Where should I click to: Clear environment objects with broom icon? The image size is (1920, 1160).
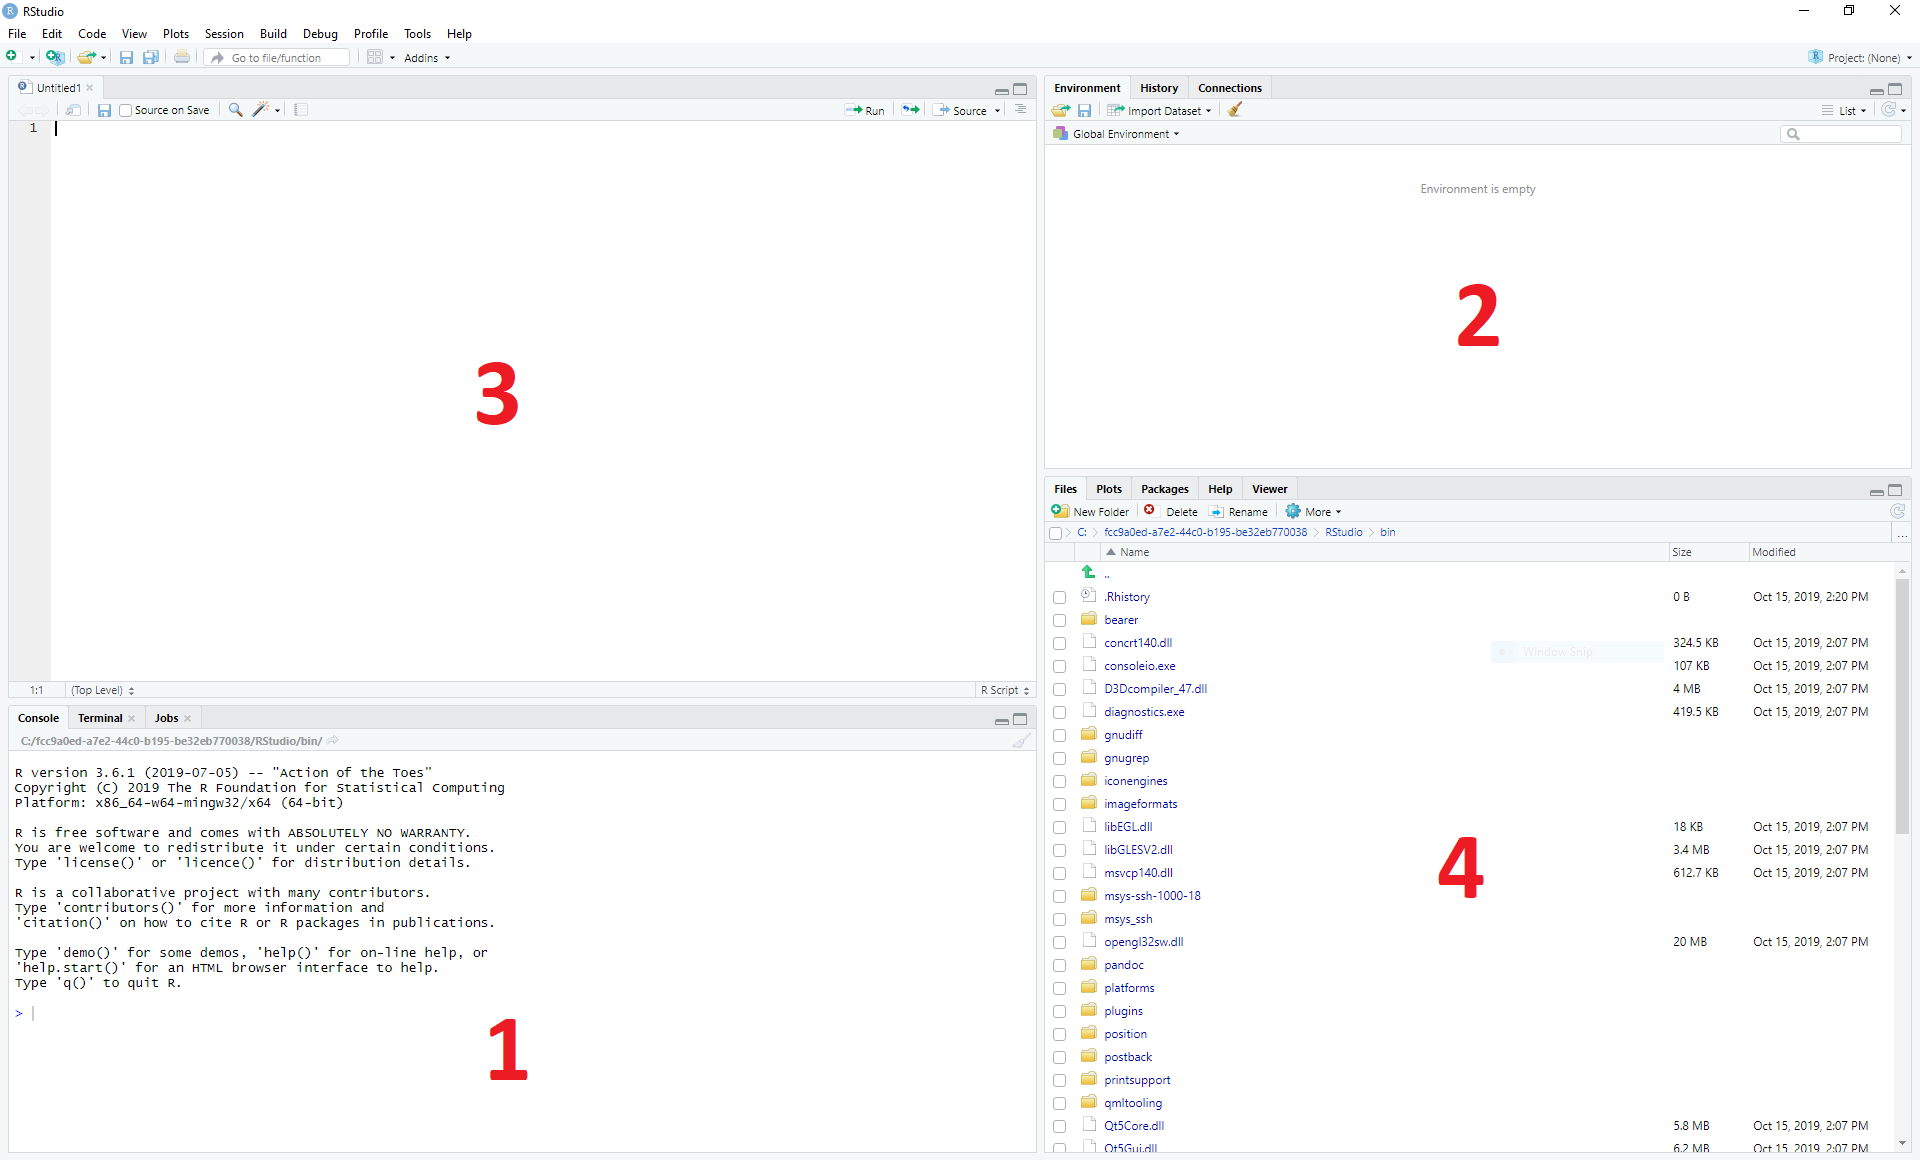tap(1235, 110)
